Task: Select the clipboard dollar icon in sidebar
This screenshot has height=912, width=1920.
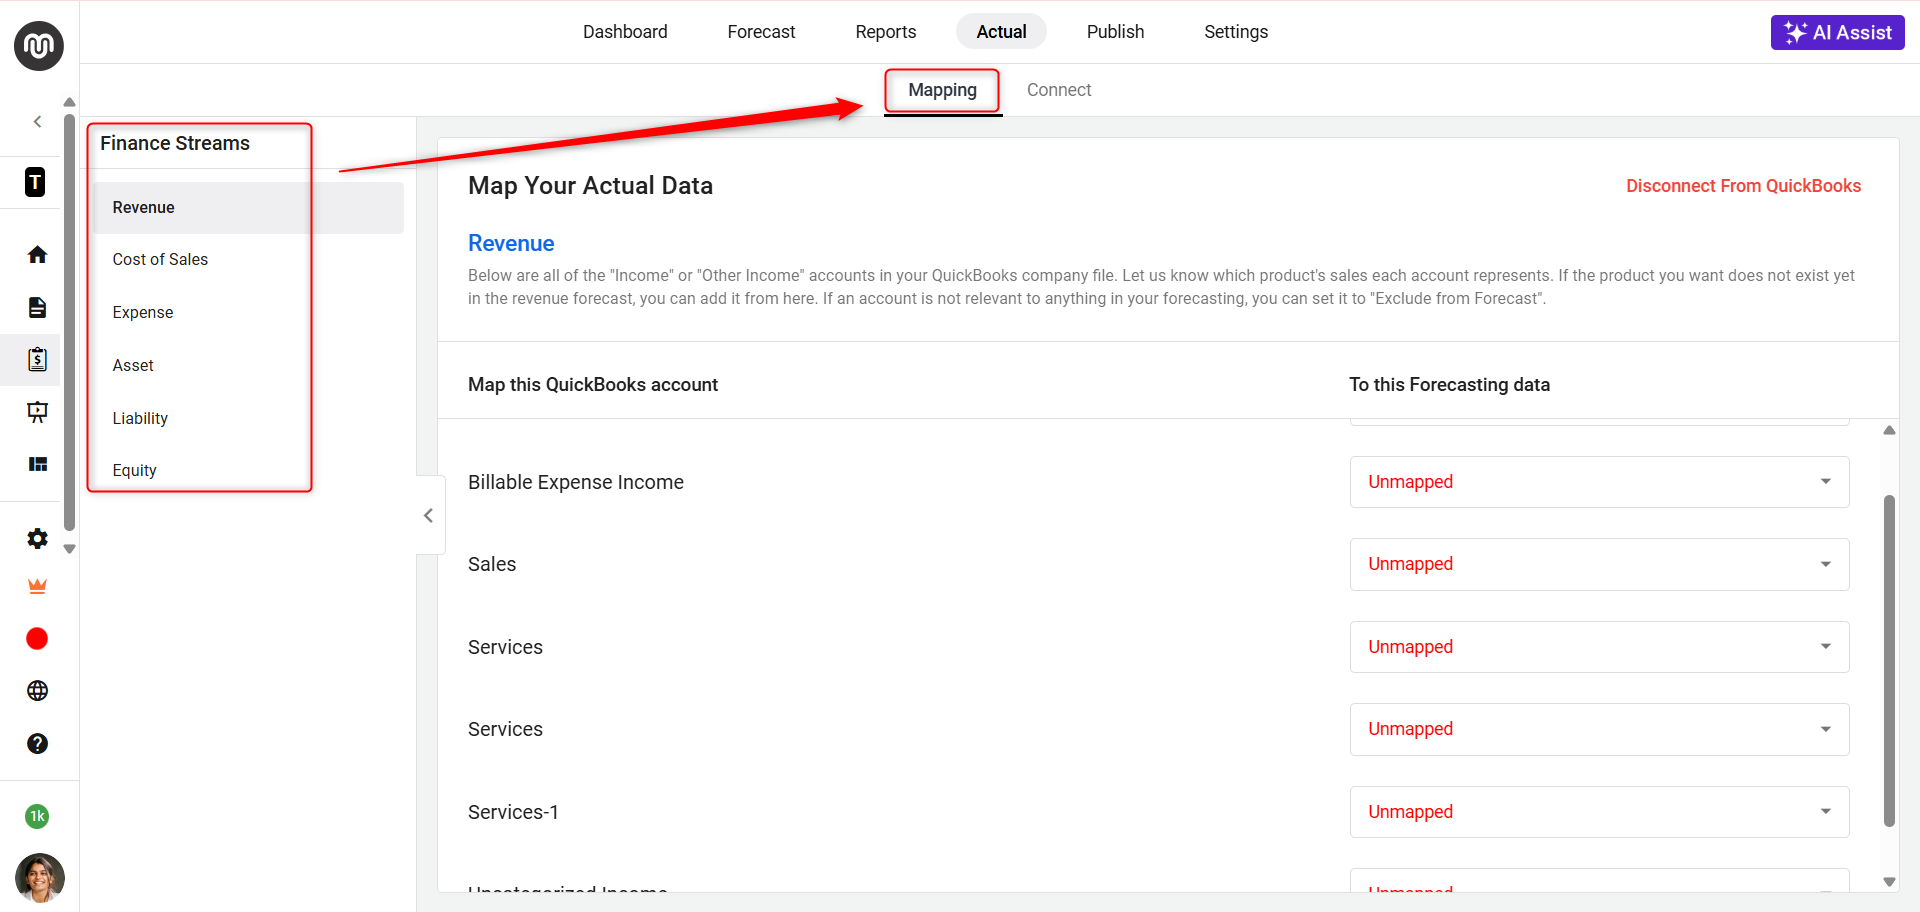Action: point(37,360)
